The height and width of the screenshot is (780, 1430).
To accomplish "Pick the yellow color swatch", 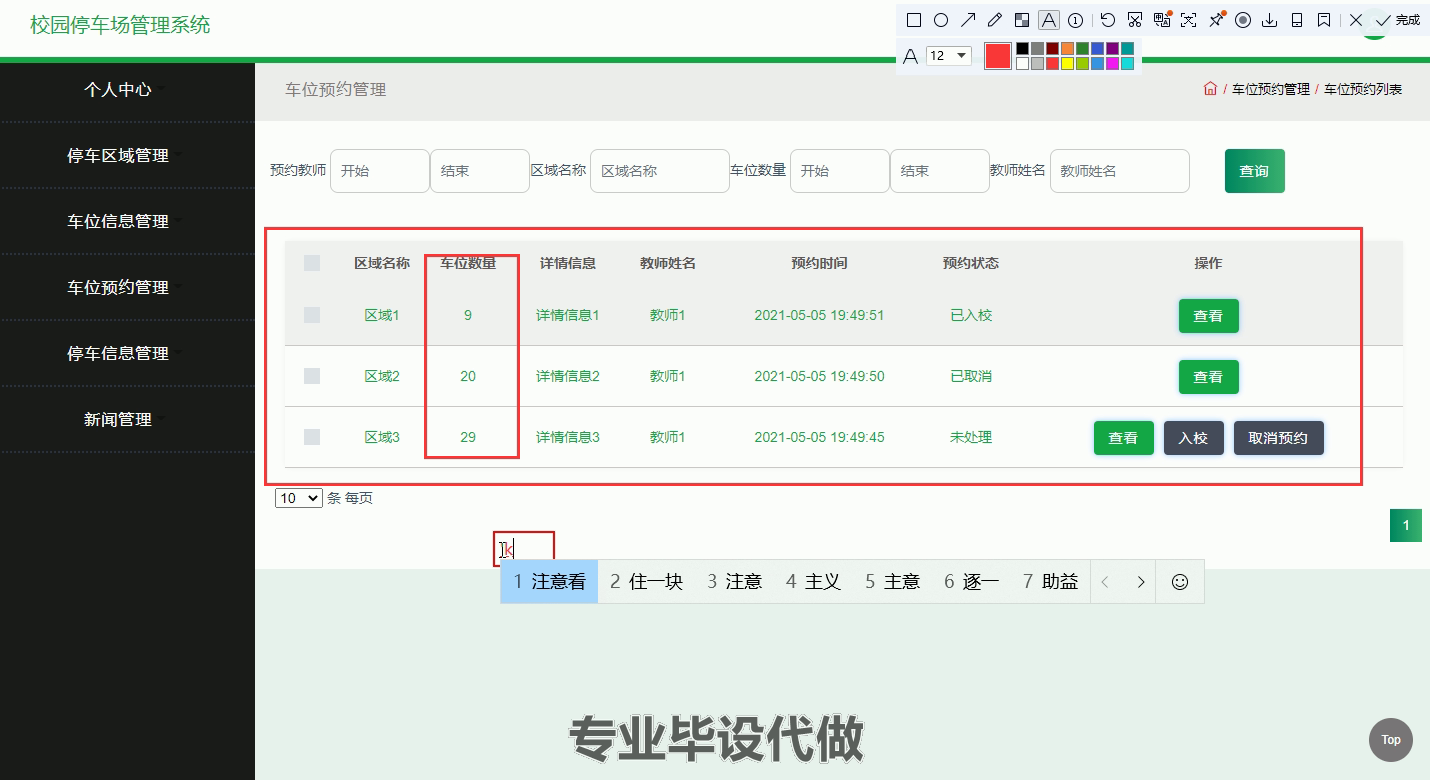I will 1067,63.
